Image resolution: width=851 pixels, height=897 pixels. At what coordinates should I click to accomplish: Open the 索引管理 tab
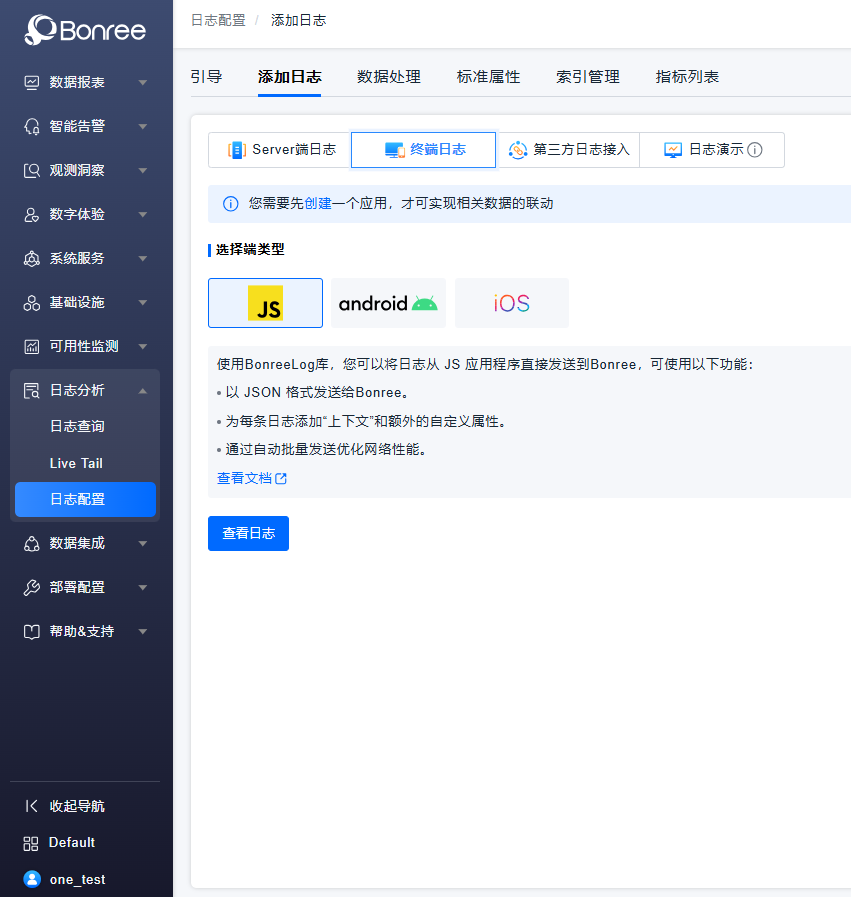click(588, 77)
